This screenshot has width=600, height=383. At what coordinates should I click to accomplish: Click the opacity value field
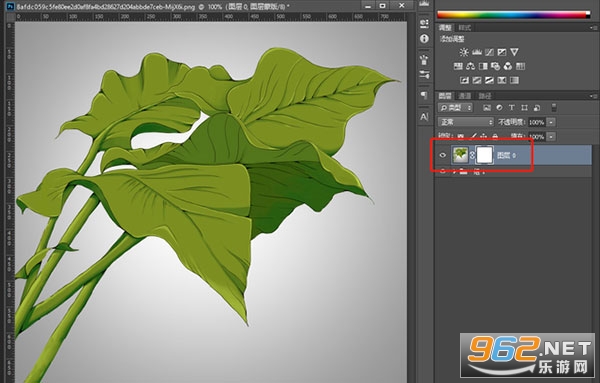(x=537, y=122)
